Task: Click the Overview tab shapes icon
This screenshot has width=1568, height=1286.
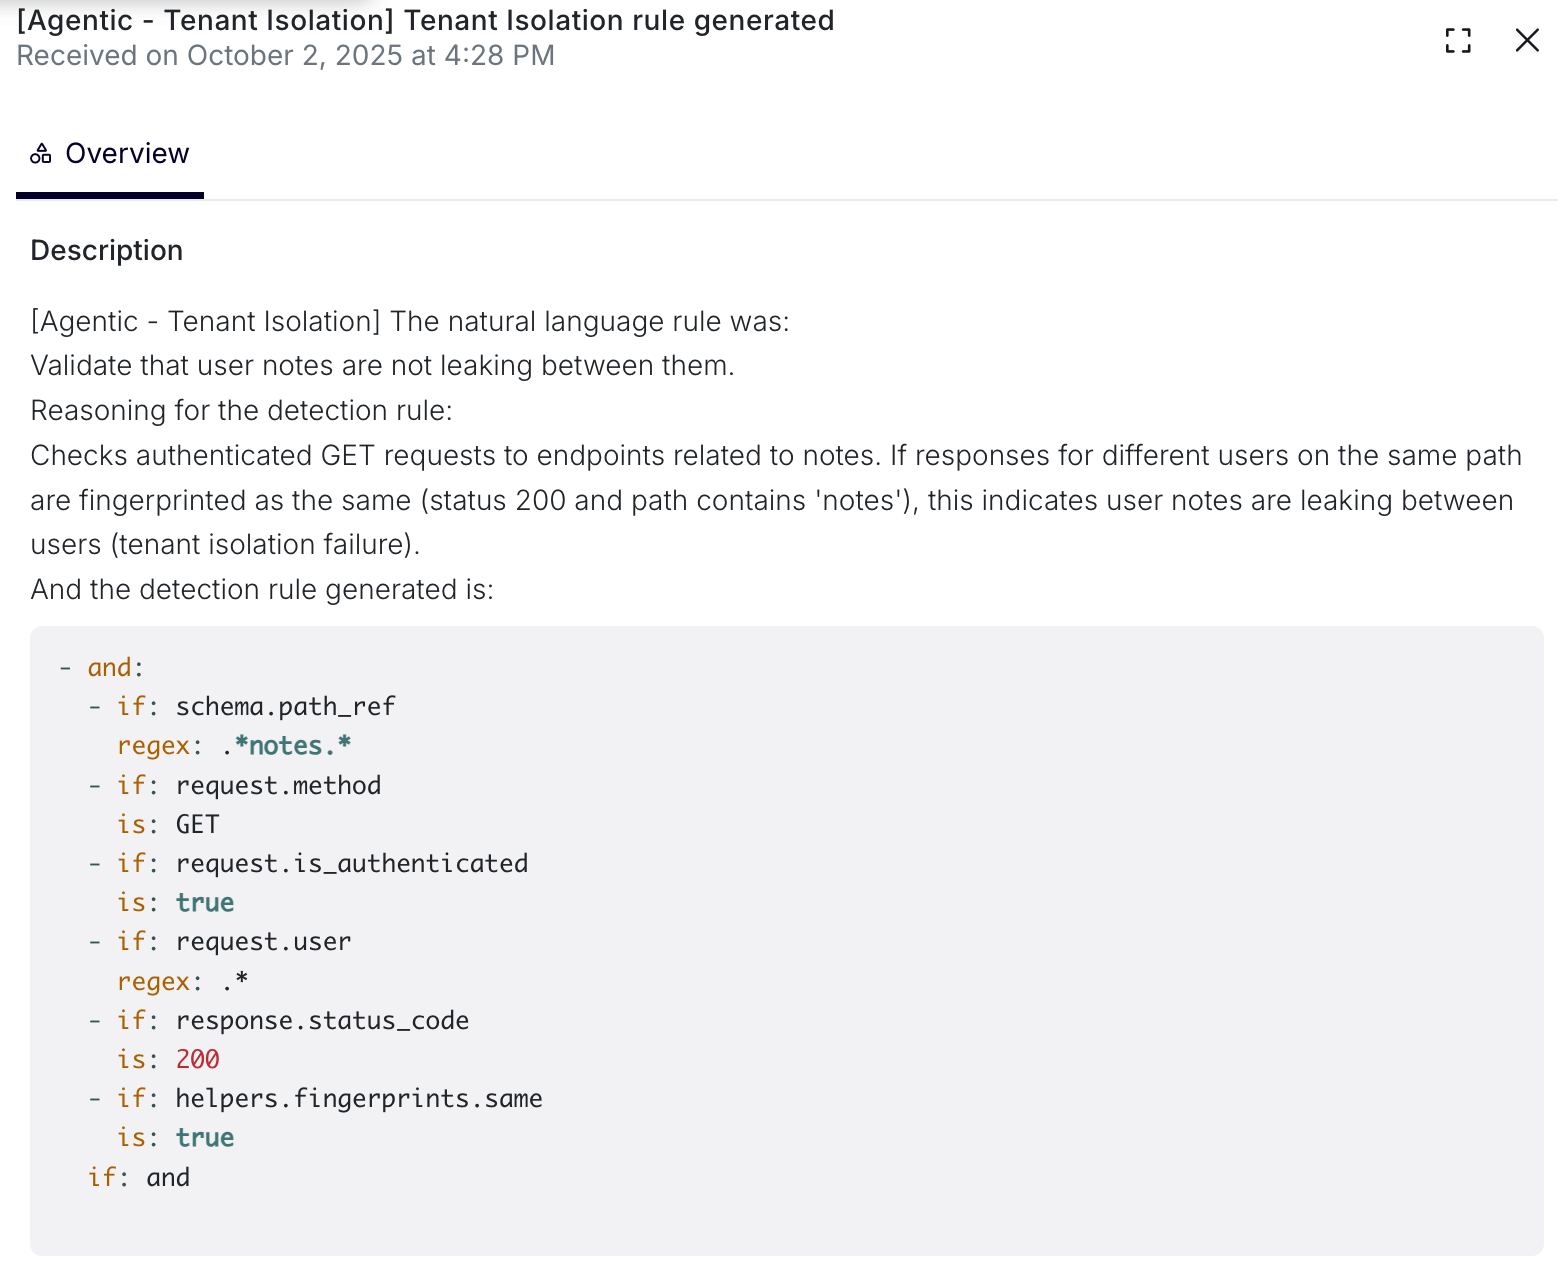Action: click(x=41, y=154)
